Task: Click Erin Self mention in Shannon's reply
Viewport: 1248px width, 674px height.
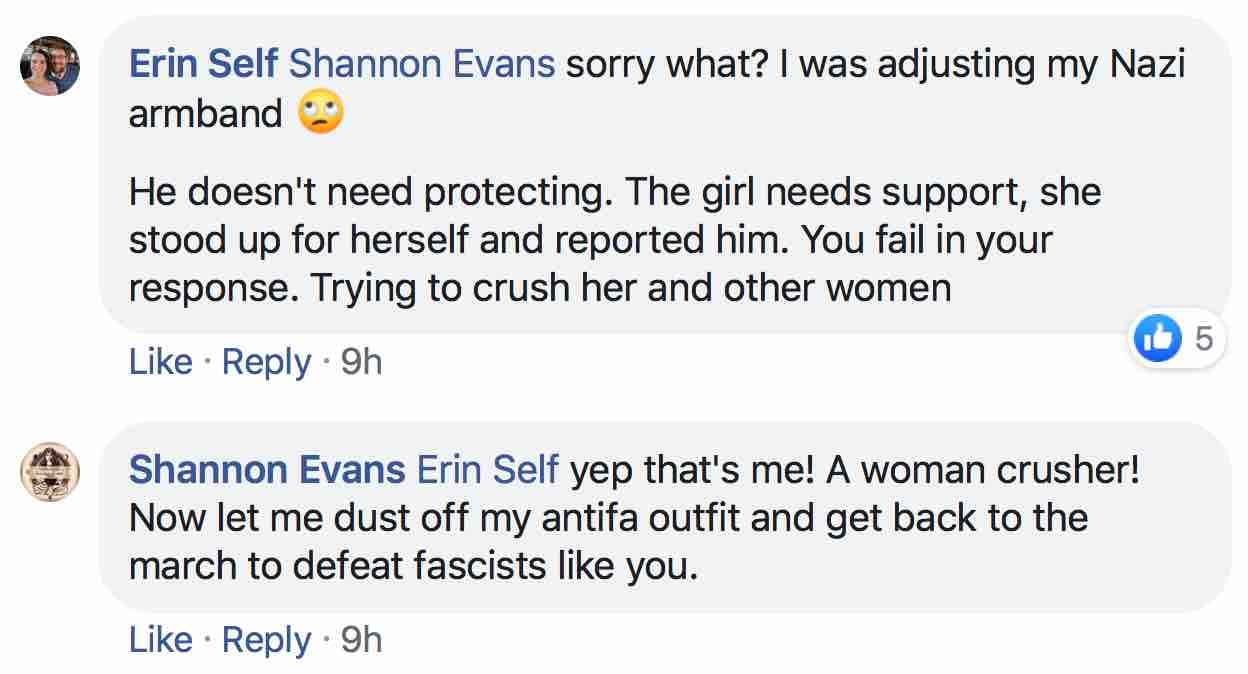Action: pos(487,469)
